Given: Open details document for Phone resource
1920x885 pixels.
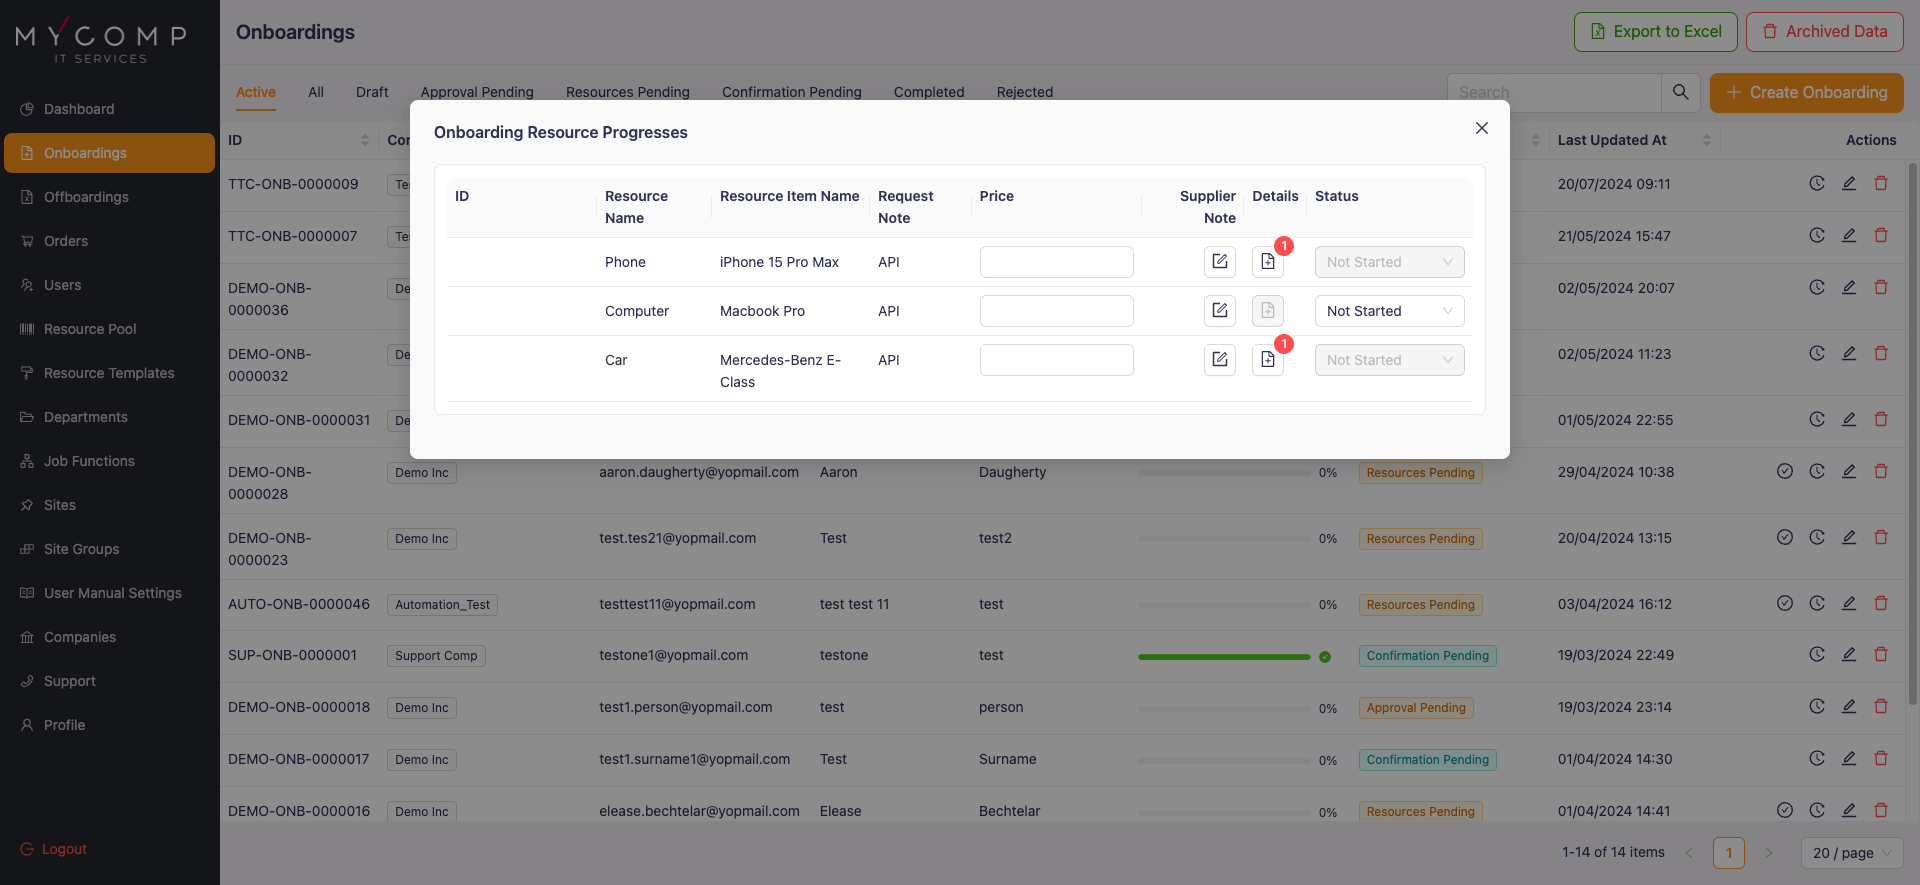Looking at the screenshot, I should [1267, 262].
